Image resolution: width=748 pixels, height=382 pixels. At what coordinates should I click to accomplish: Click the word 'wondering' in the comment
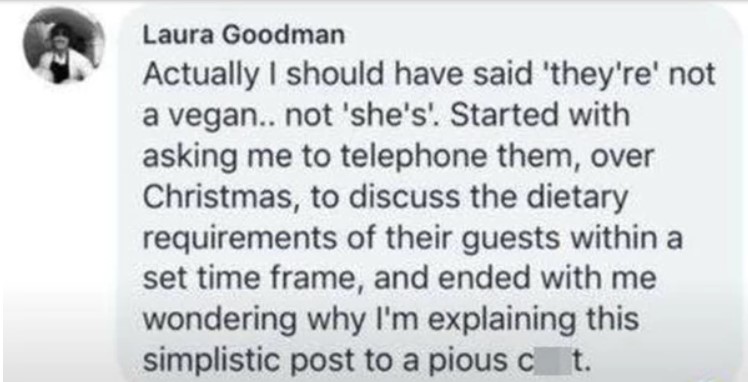point(221,320)
